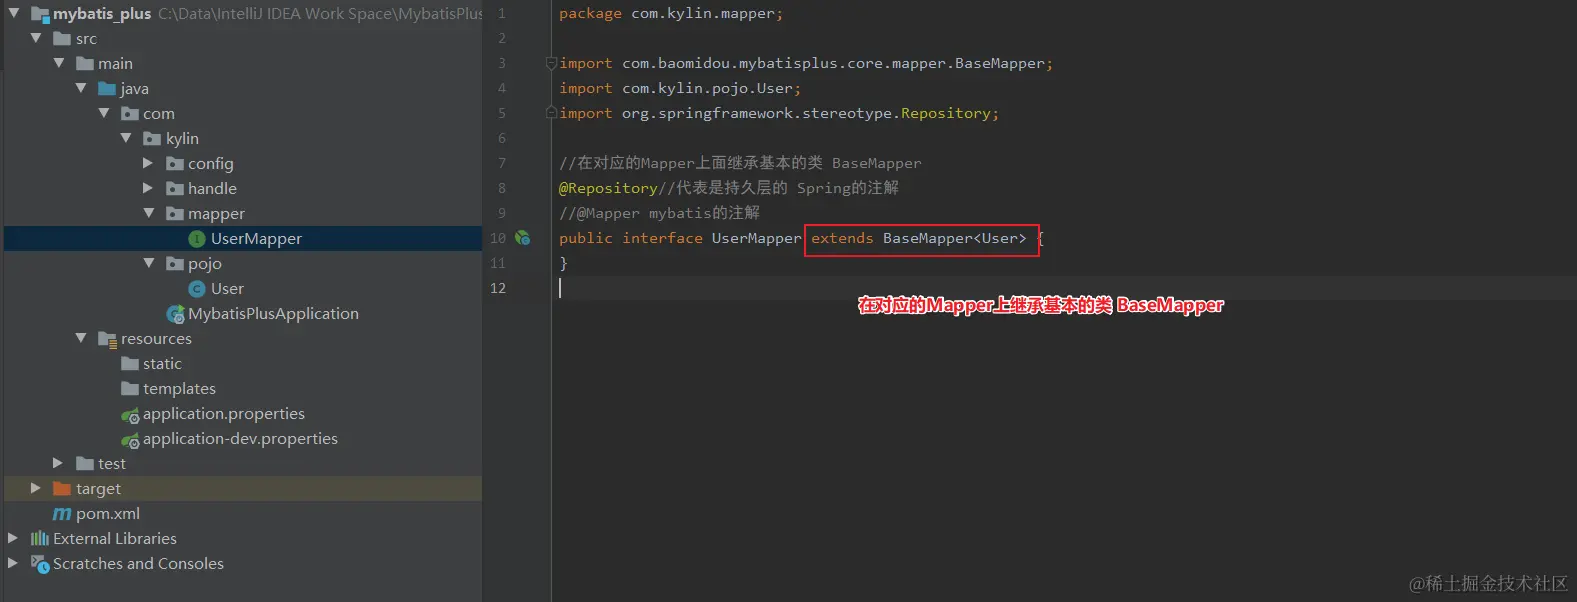Image resolution: width=1577 pixels, height=602 pixels.
Task: Click the Spring bean gutter icon on line 10
Action: point(522,238)
